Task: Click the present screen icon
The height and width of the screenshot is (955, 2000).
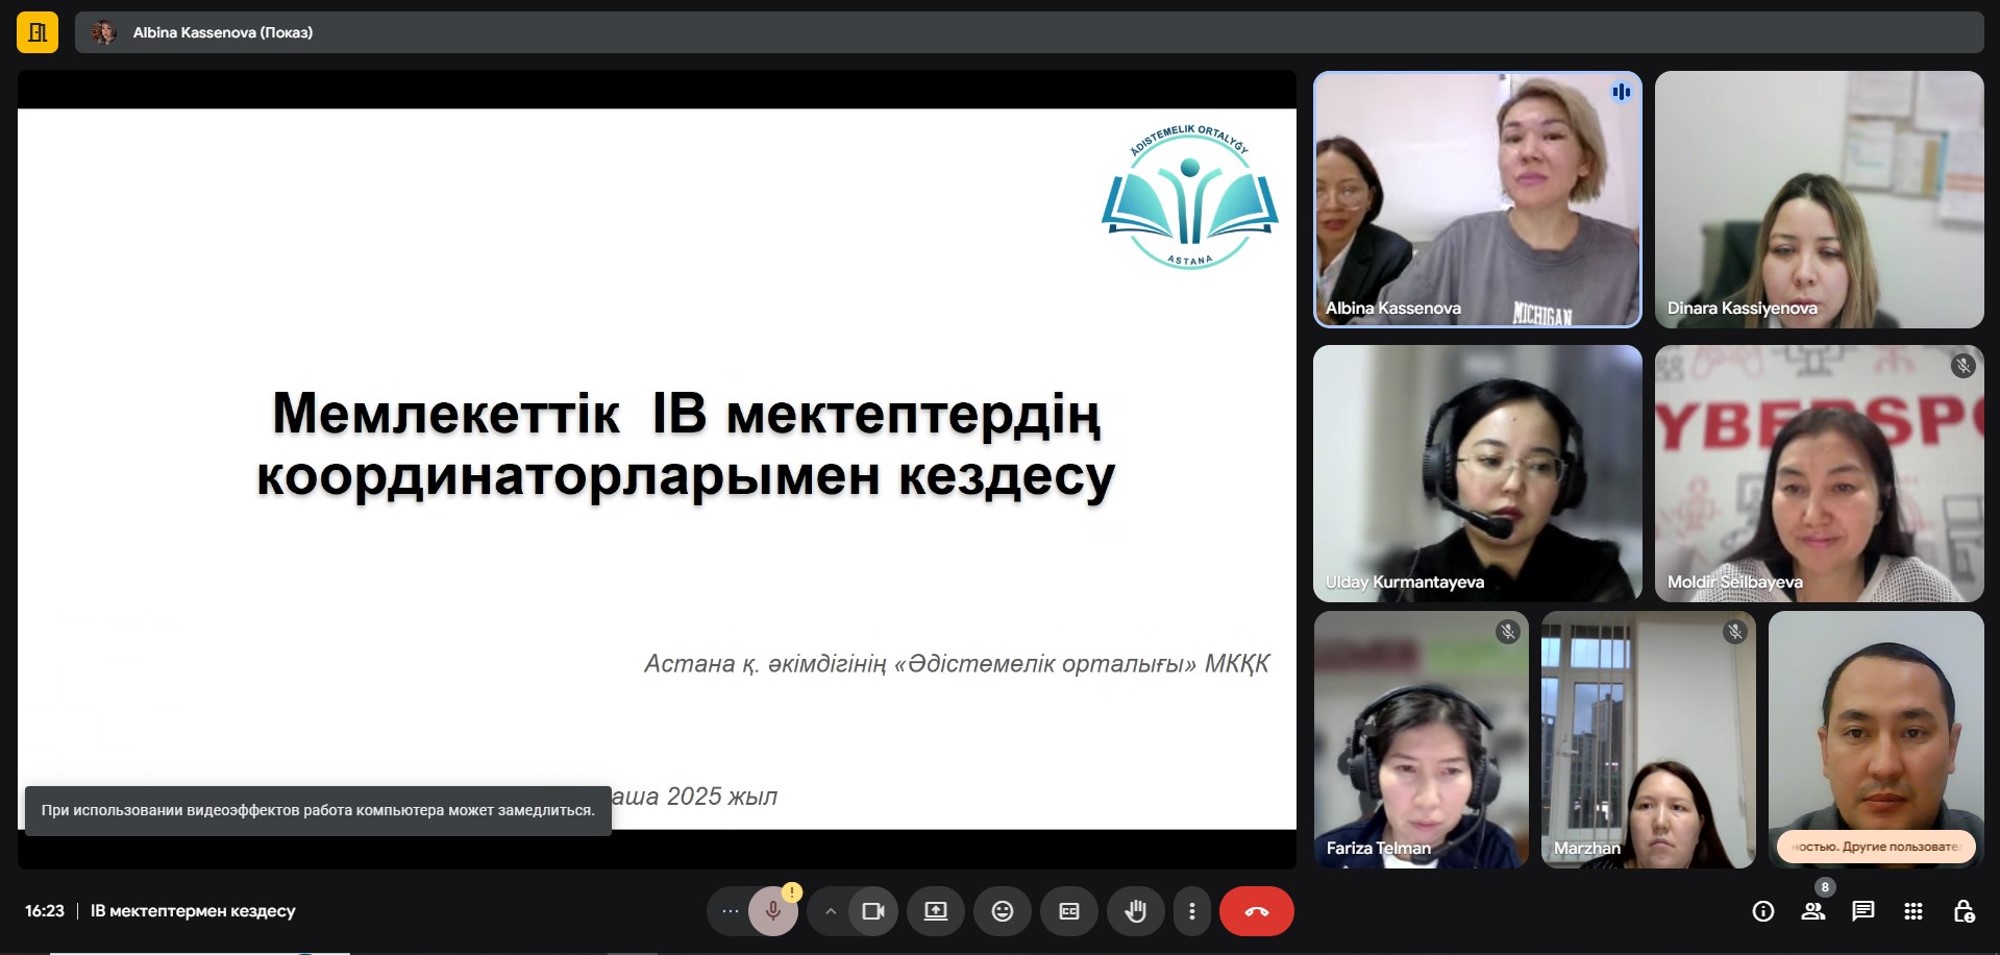Action: 935,911
